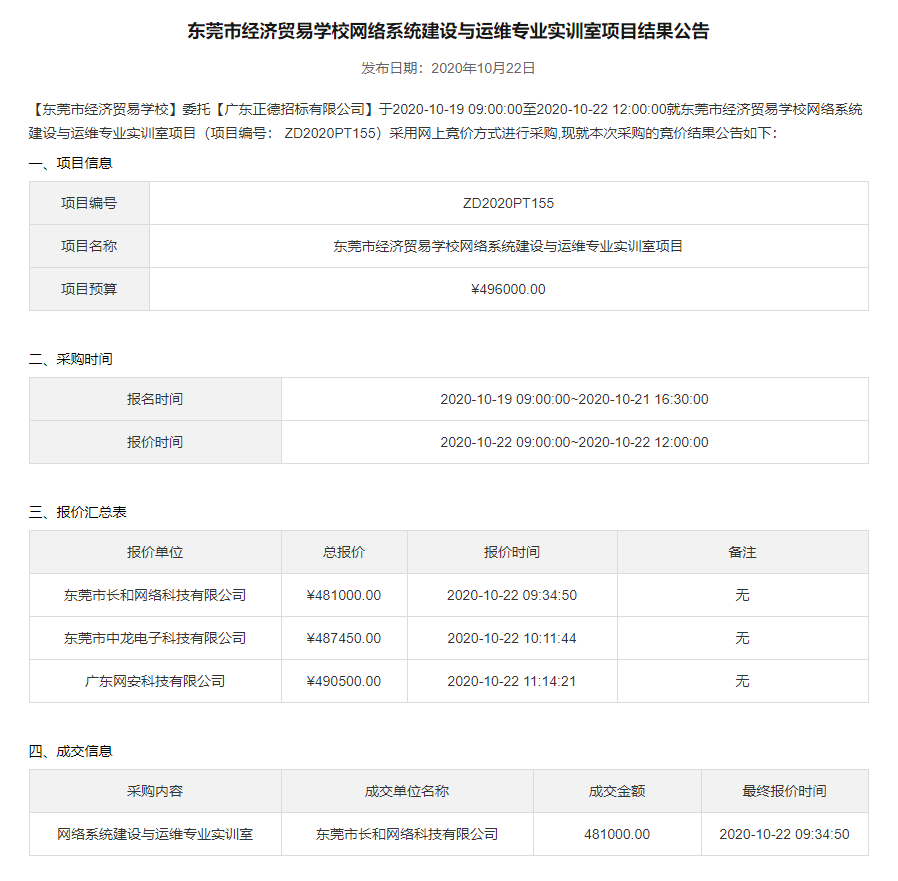The height and width of the screenshot is (881, 898).
Task: Click the 报价单位 column header
Action: [x=155, y=552]
